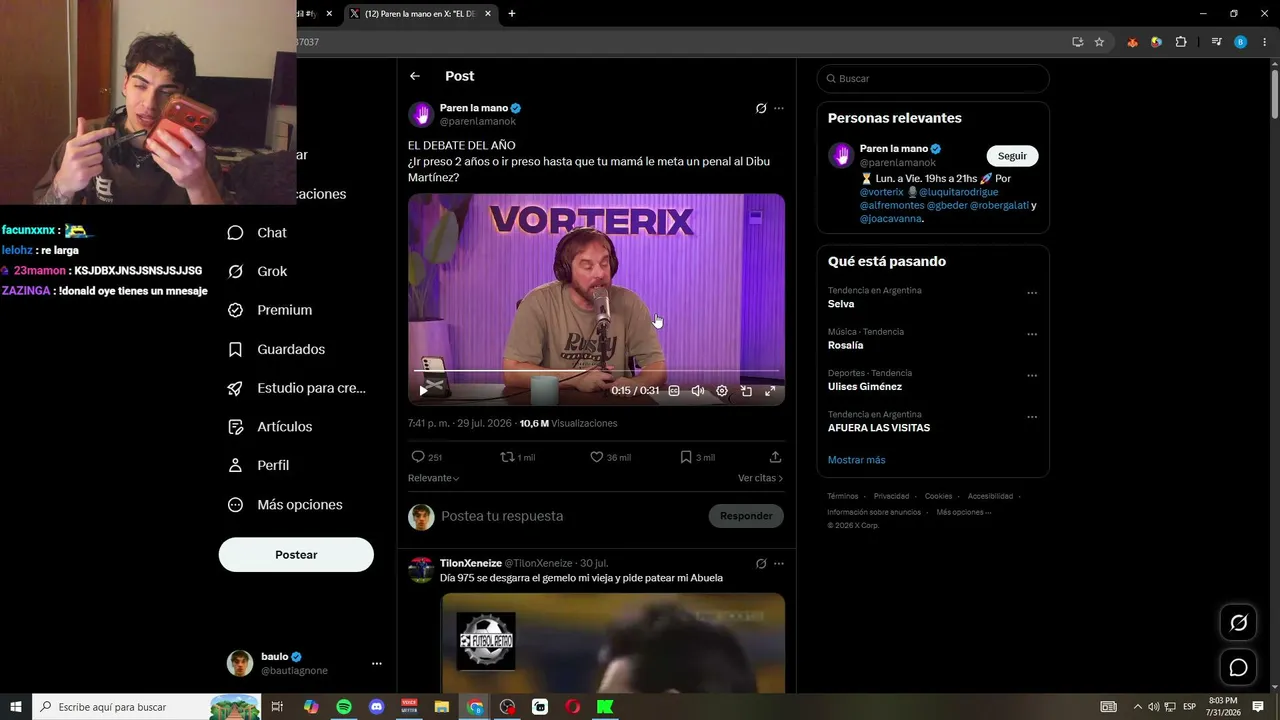This screenshot has width=1280, height=720.
Task: Open Spotify from the taskbar
Action: 344,707
